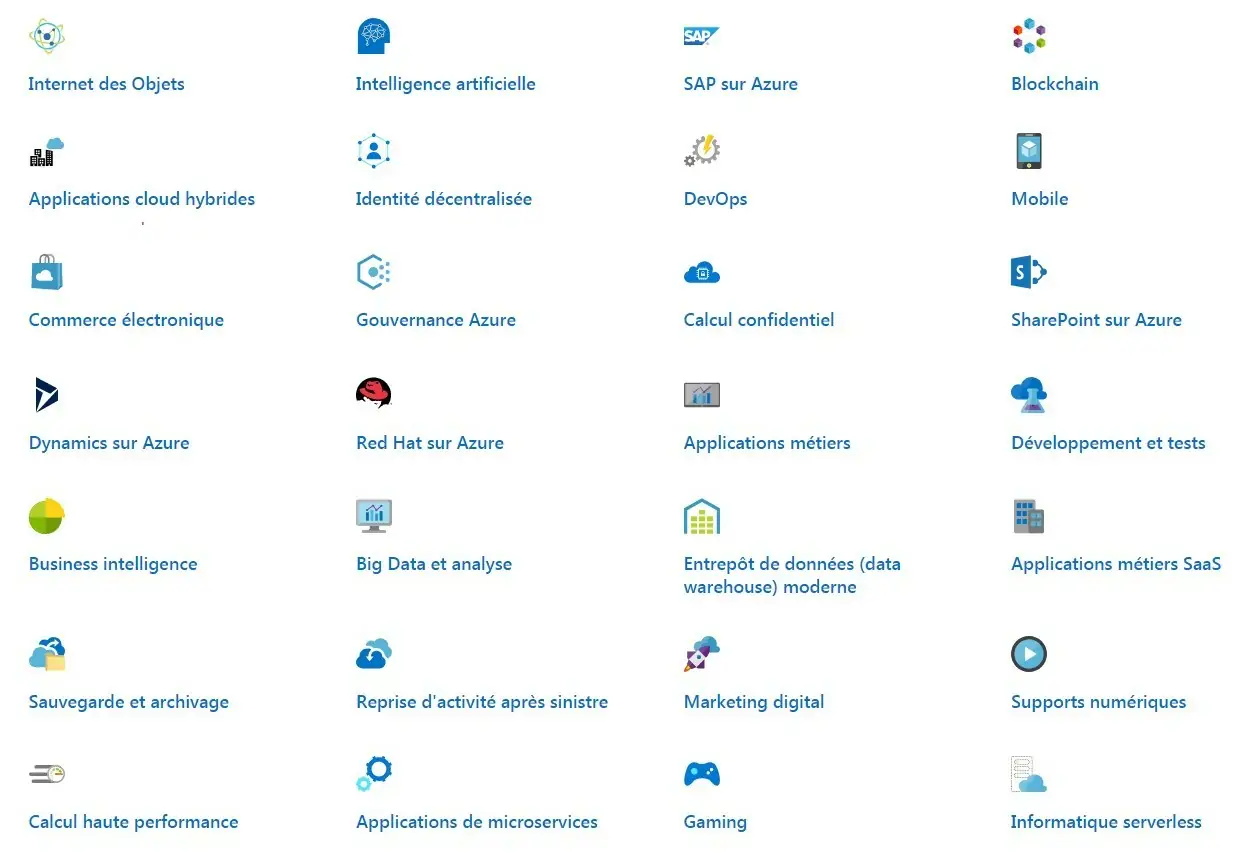Open the Sauvegarde et archivage link
Screen dimensions: 1246x863
(x=128, y=701)
